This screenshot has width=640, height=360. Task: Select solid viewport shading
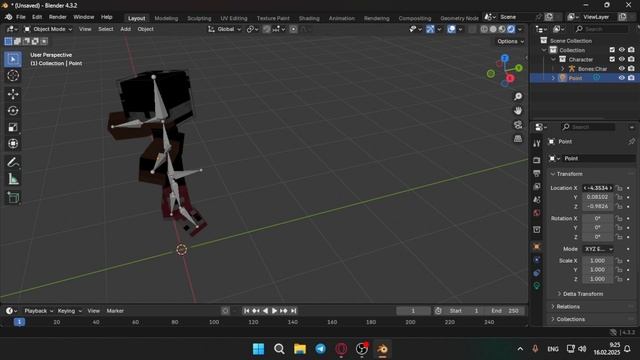[493, 29]
